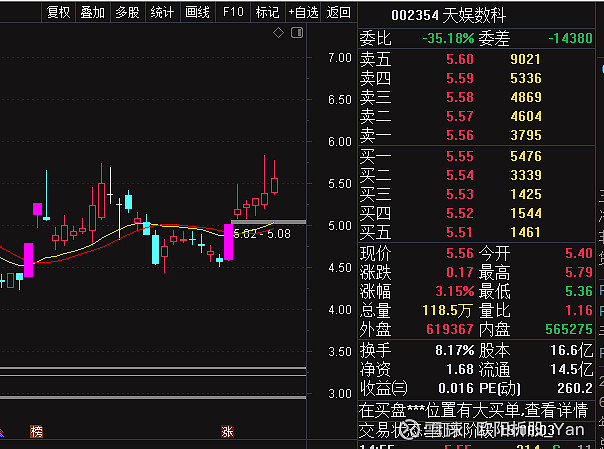Toggle 叠加 overlay on chart
The width and height of the screenshot is (604, 449).
[x=92, y=12]
